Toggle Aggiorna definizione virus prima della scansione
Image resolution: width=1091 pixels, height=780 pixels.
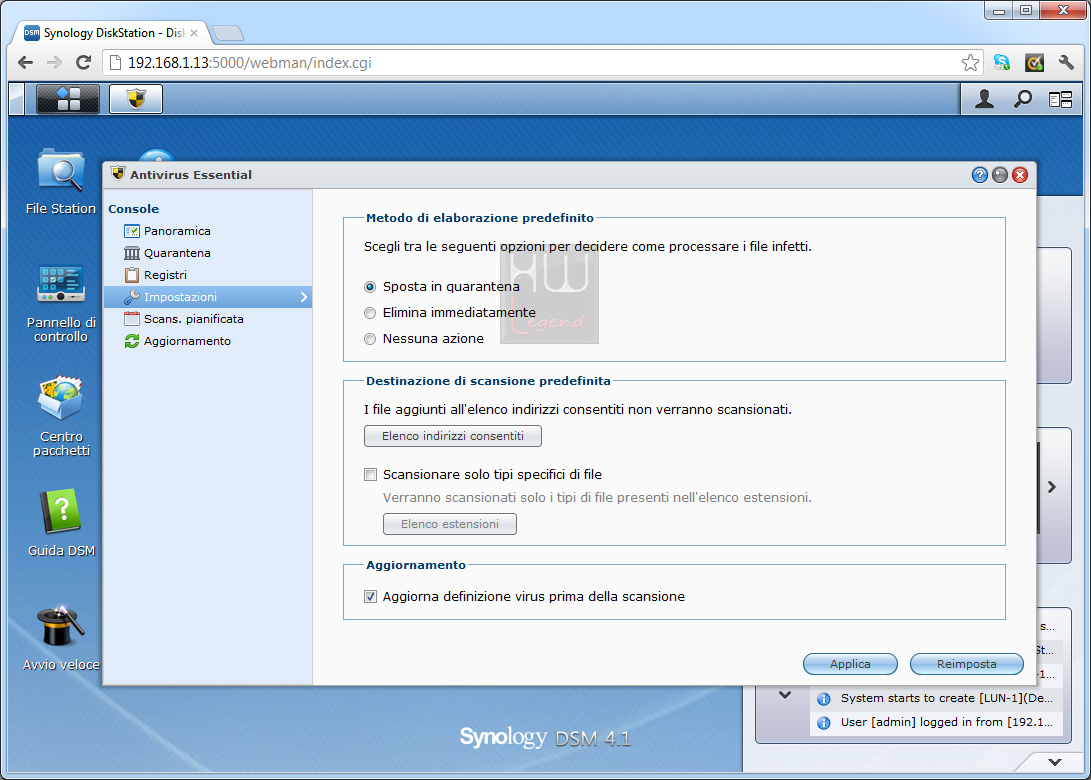(x=370, y=596)
